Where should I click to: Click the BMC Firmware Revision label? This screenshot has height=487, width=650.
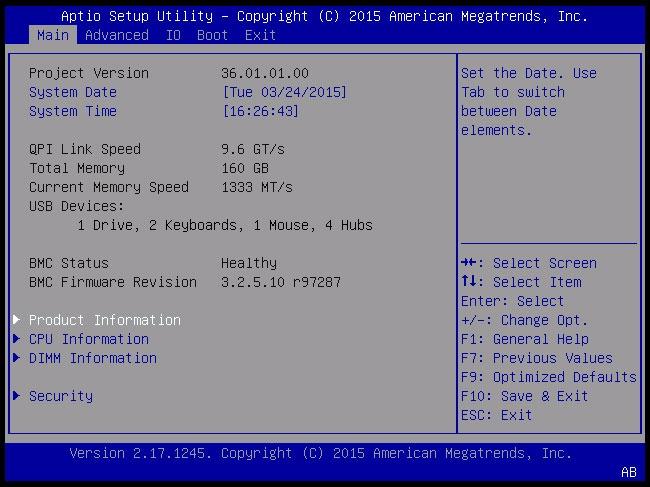click(113, 282)
